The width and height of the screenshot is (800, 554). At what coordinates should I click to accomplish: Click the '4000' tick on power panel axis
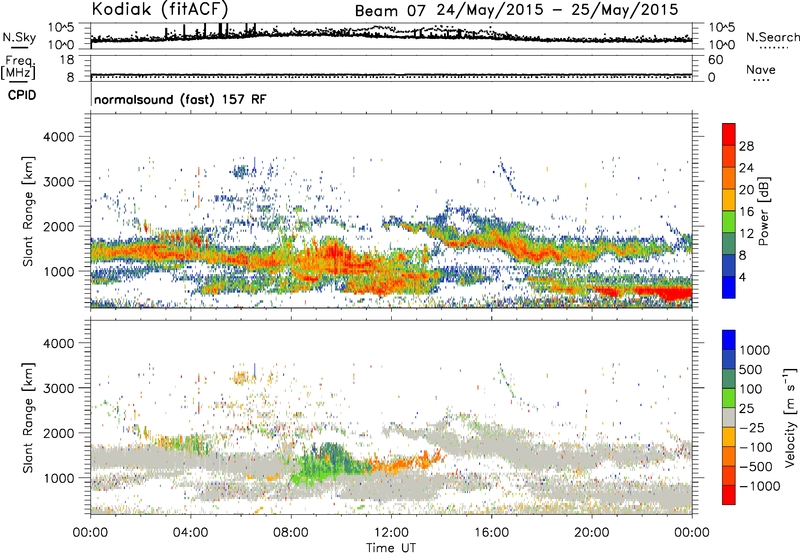coord(58,137)
